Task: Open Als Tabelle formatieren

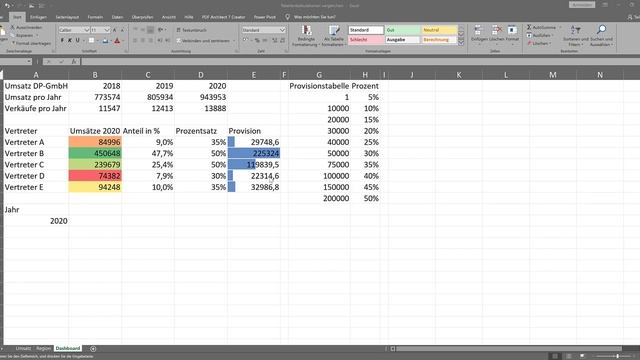Action: coord(333,36)
